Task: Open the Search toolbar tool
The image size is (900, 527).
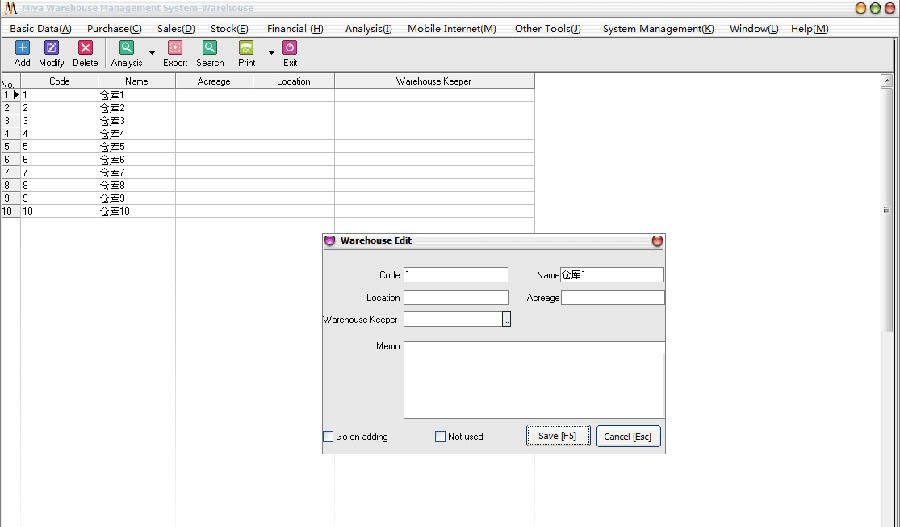Action: 210,48
